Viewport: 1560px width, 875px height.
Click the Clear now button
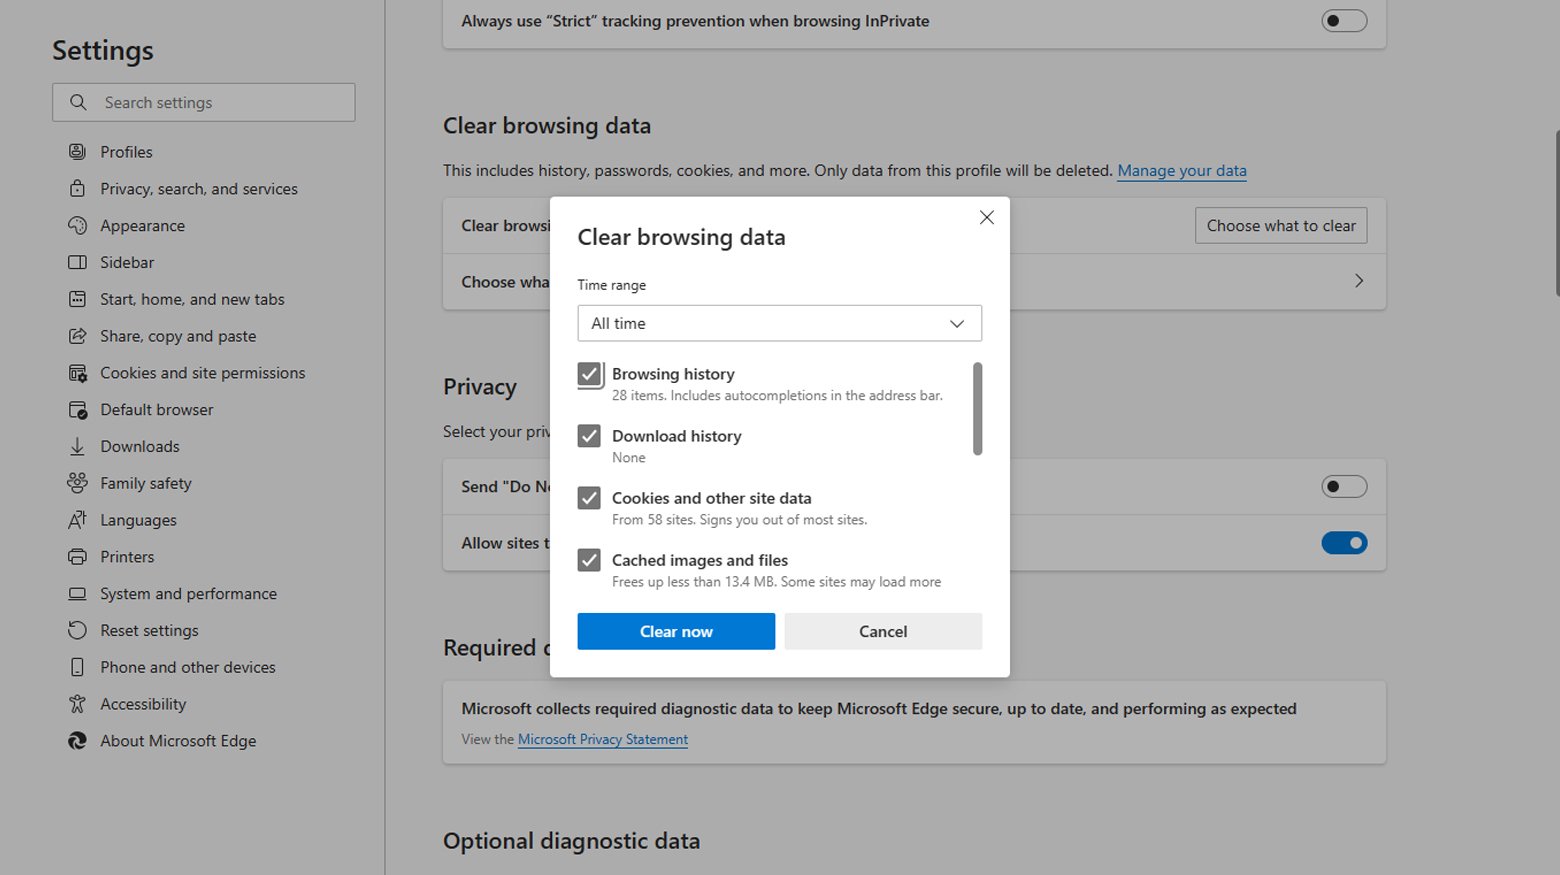click(x=676, y=631)
